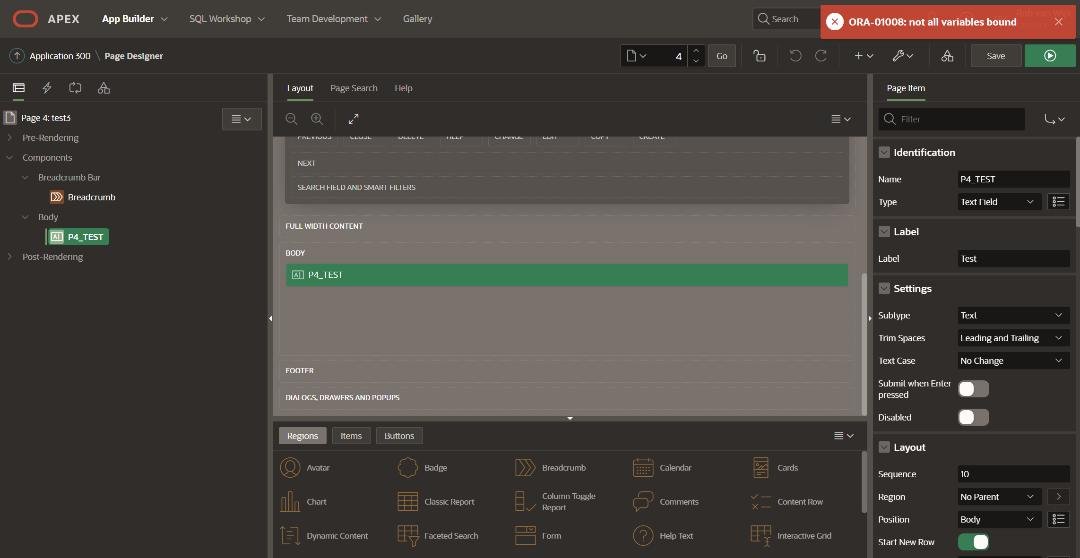Switch to the Help tab
The width and height of the screenshot is (1080, 558).
click(x=403, y=88)
